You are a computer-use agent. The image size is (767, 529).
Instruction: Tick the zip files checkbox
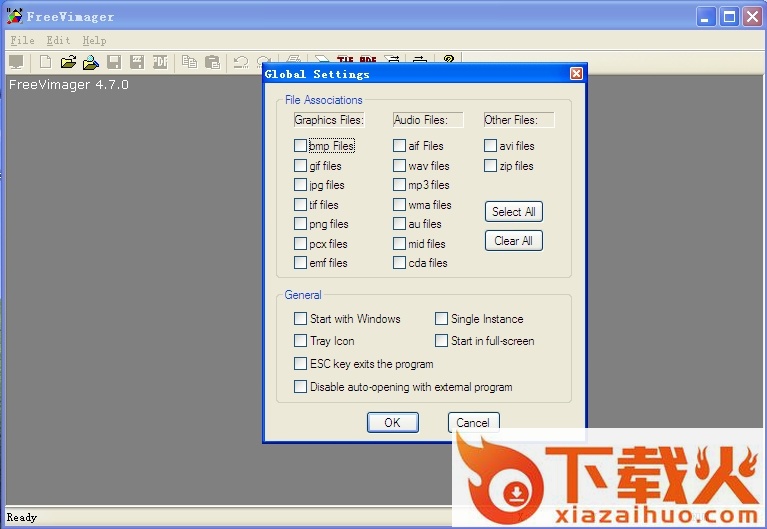(x=491, y=166)
